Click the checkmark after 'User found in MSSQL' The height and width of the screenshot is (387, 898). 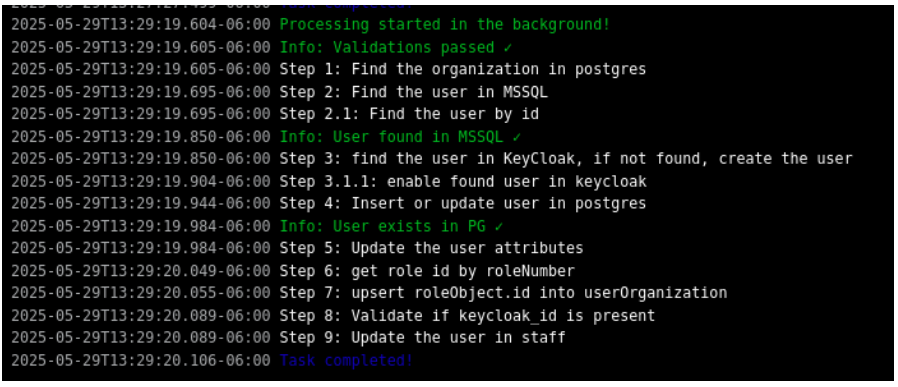[x=517, y=137]
